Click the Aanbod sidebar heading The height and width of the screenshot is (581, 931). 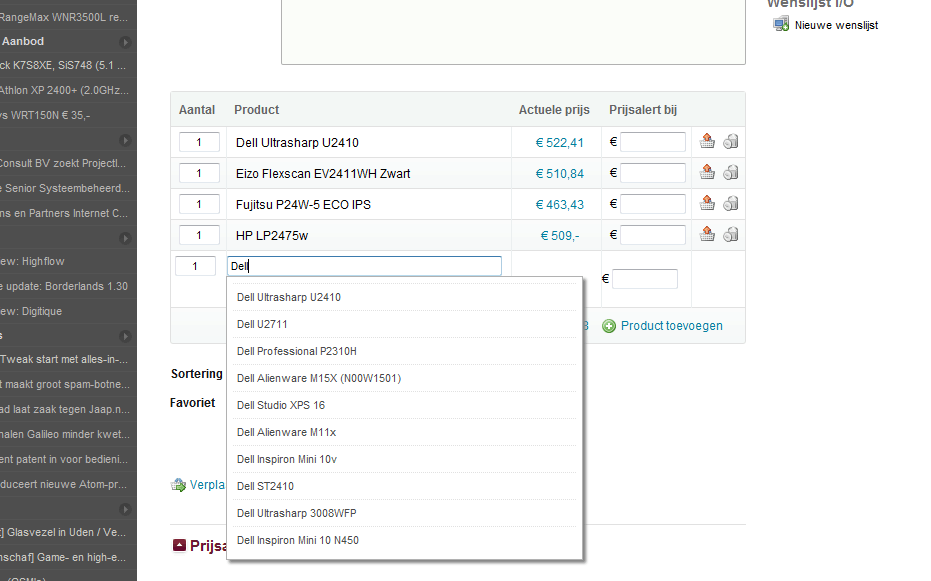[x=23, y=41]
